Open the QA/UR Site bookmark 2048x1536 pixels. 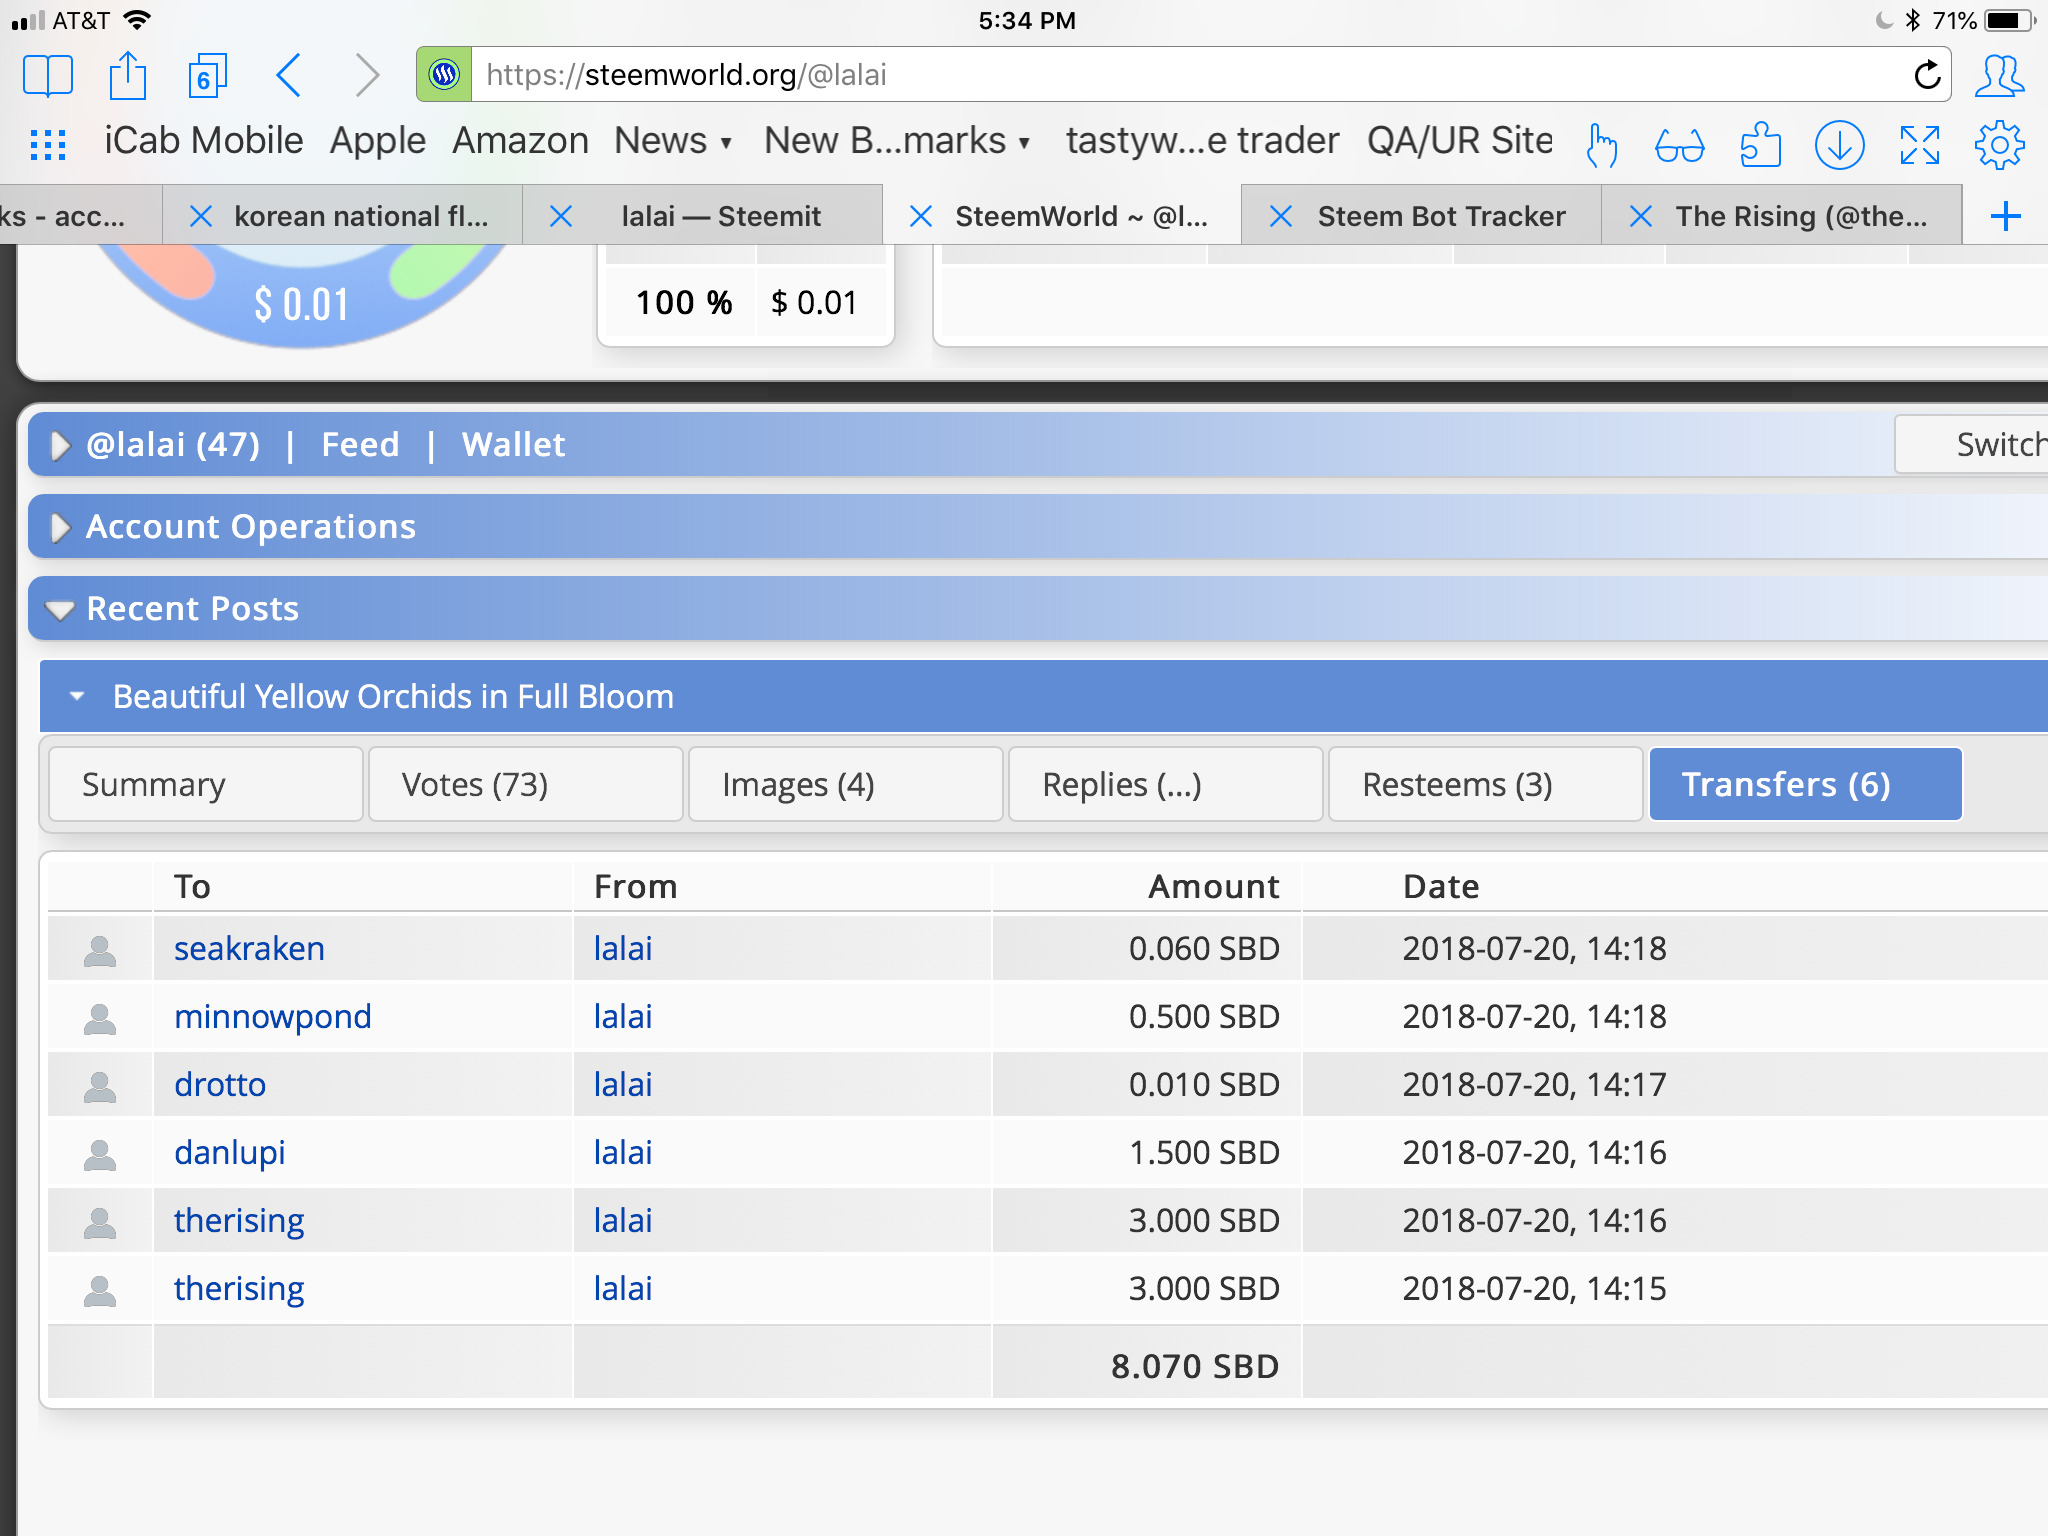[x=1460, y=141]
